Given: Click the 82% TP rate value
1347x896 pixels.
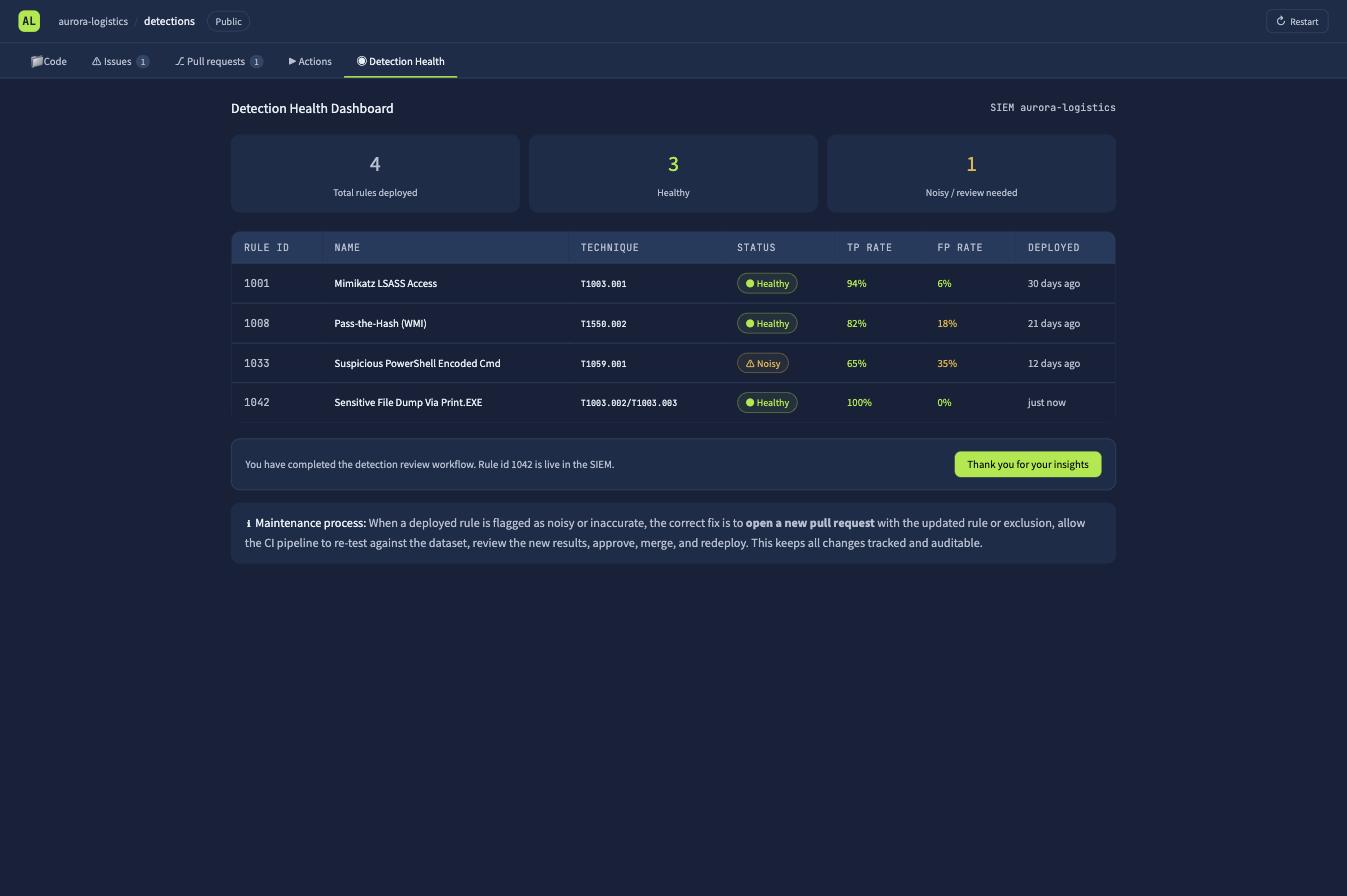Looking at the screenshot, I should [x=857, y=324].
